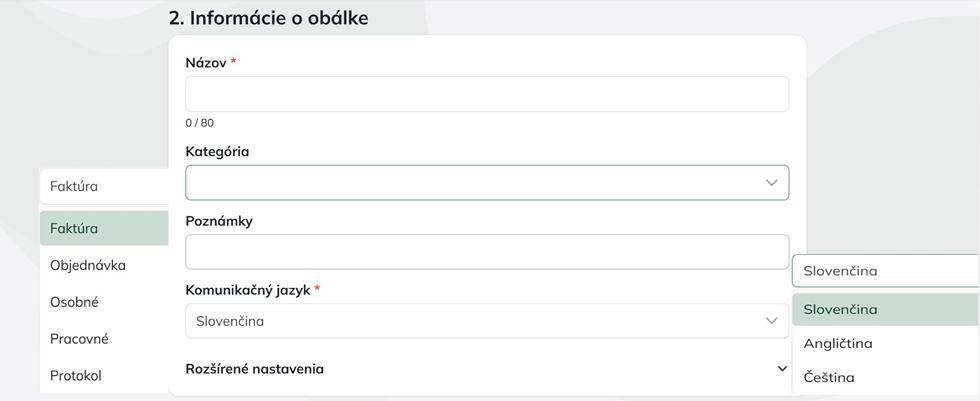The height and width of the screenshot is (401, 980).
Task: Focus the Poznámky notes field
Action: coord(487,252)
